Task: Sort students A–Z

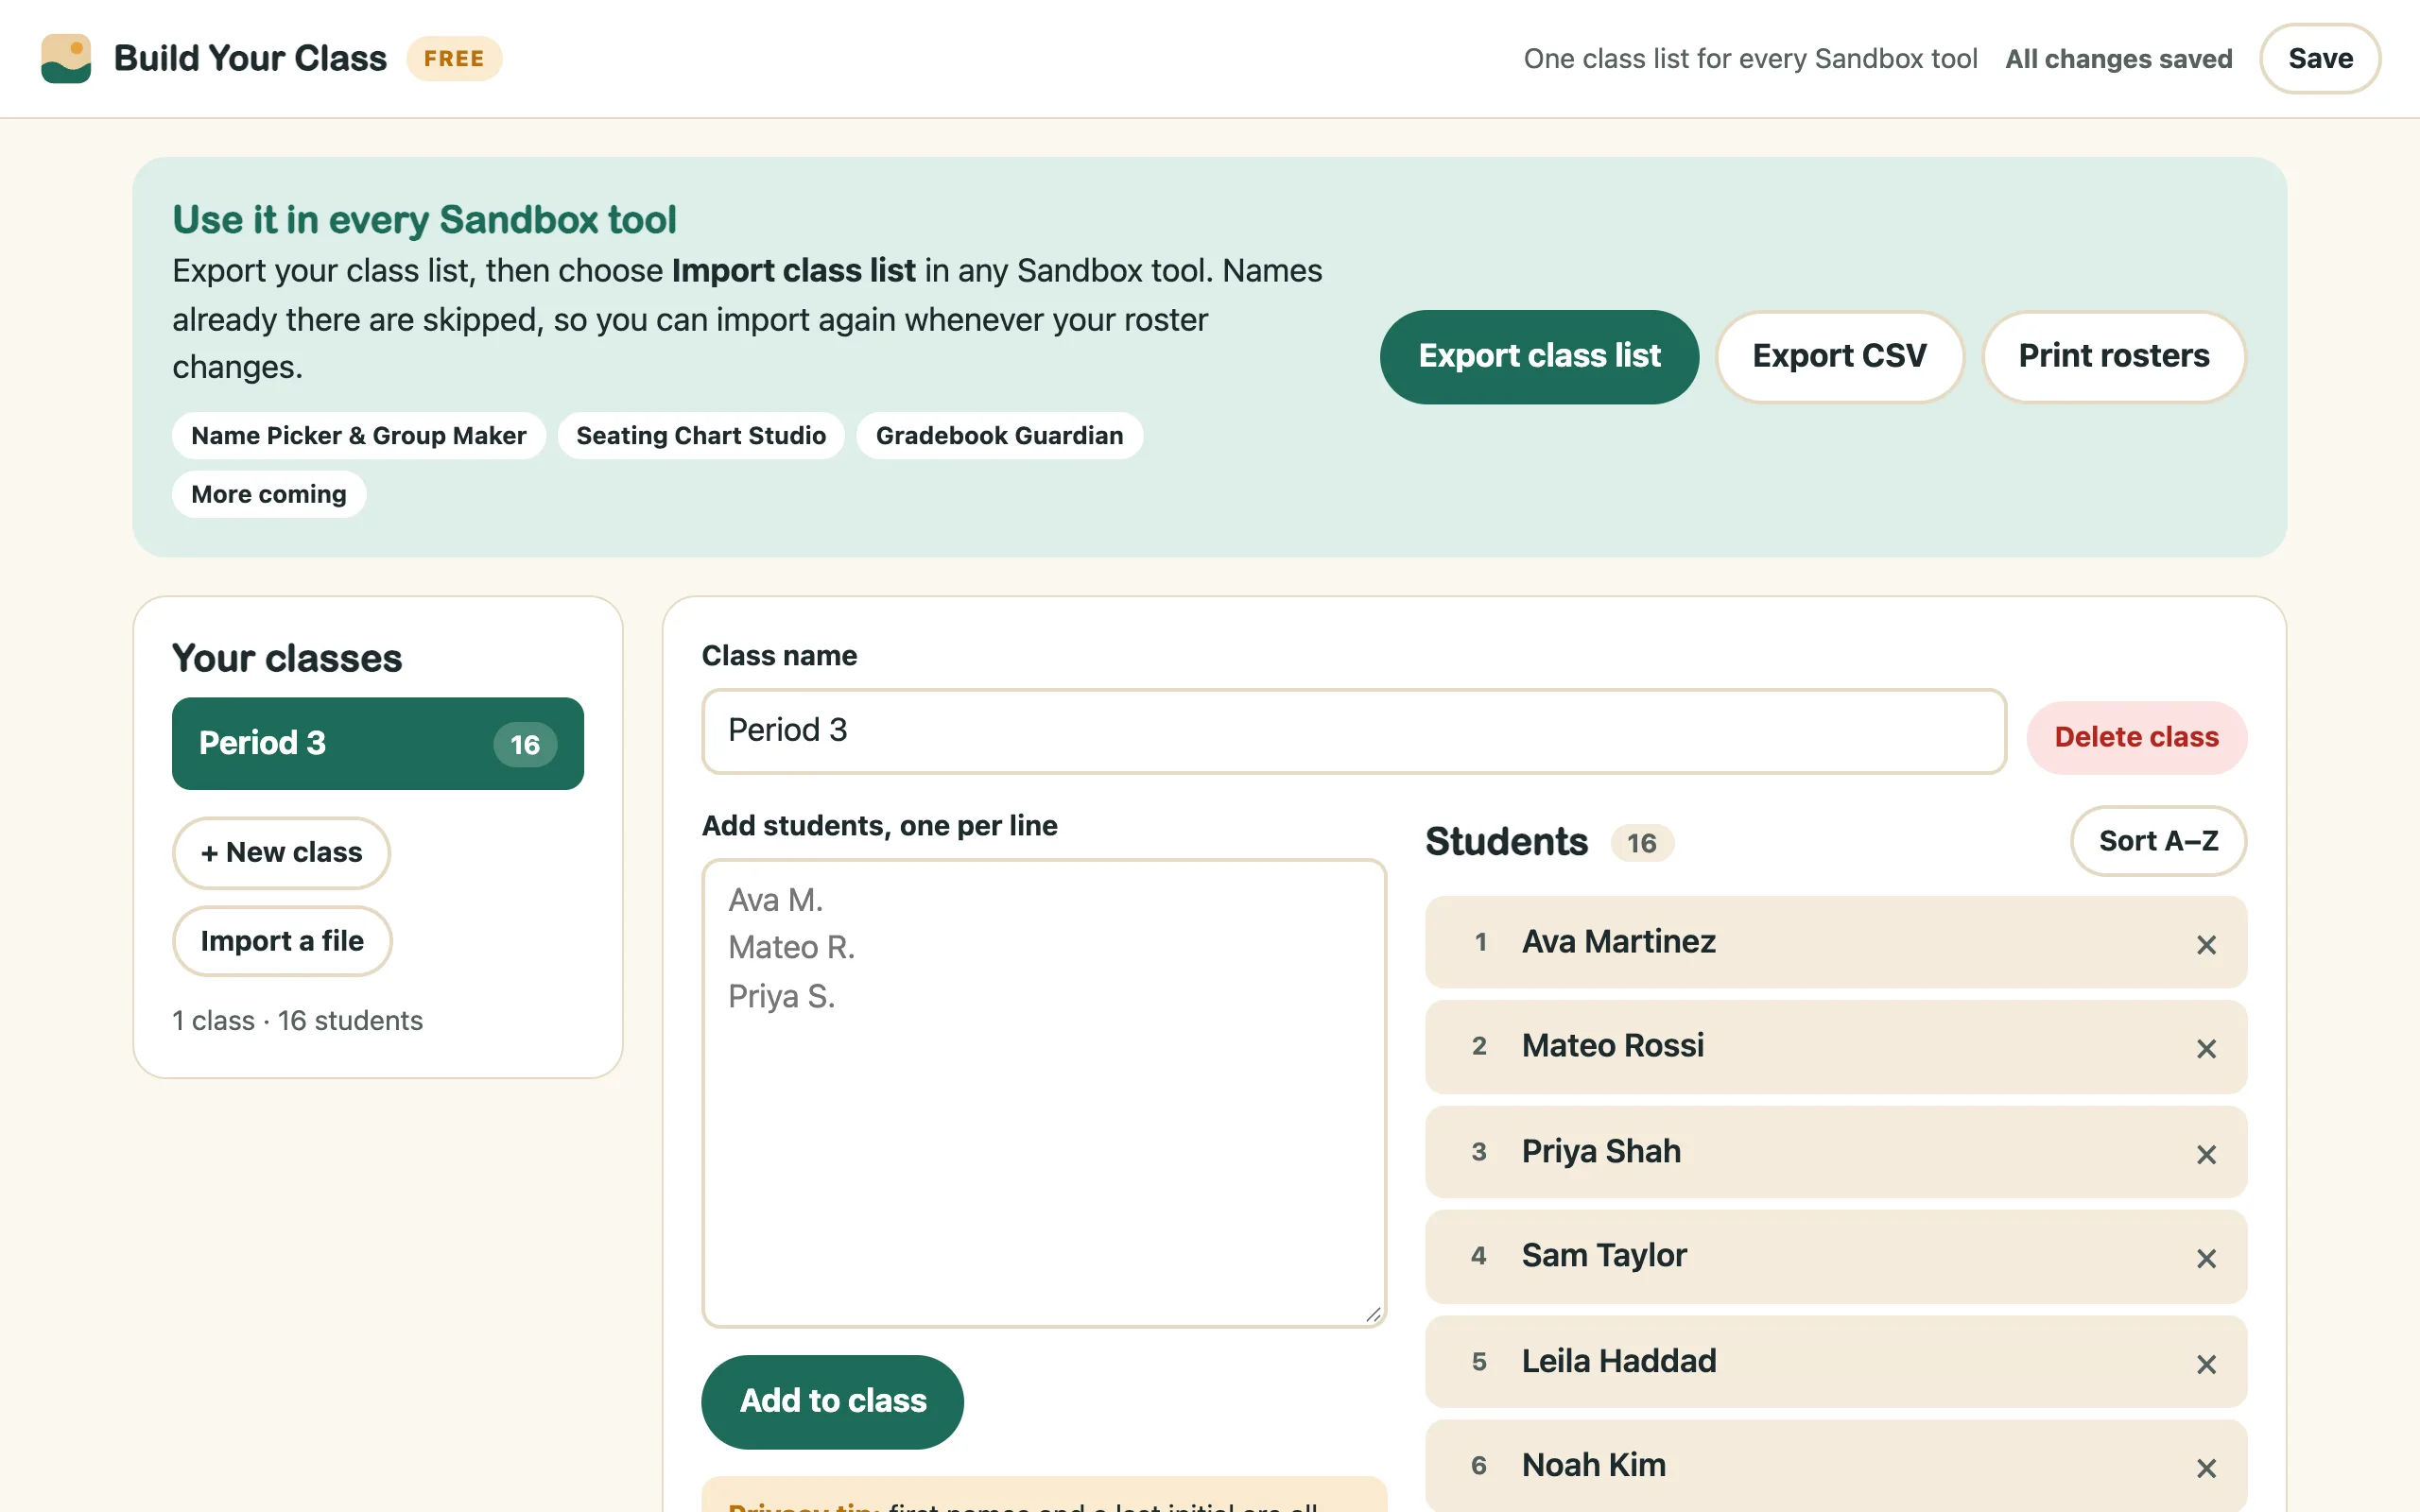Action: (x=2158, y=841)
